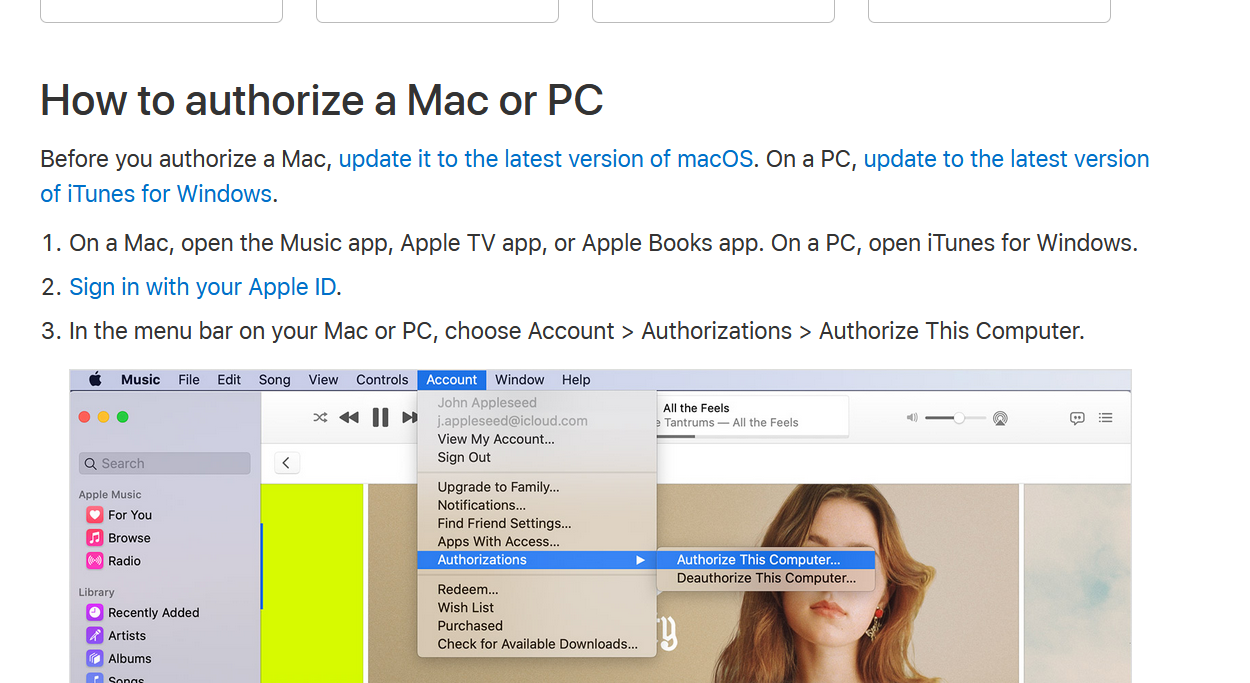Viewport: 1250px width, 683px height.
Task: Click volume speaker icon
Action: (912, 418)
